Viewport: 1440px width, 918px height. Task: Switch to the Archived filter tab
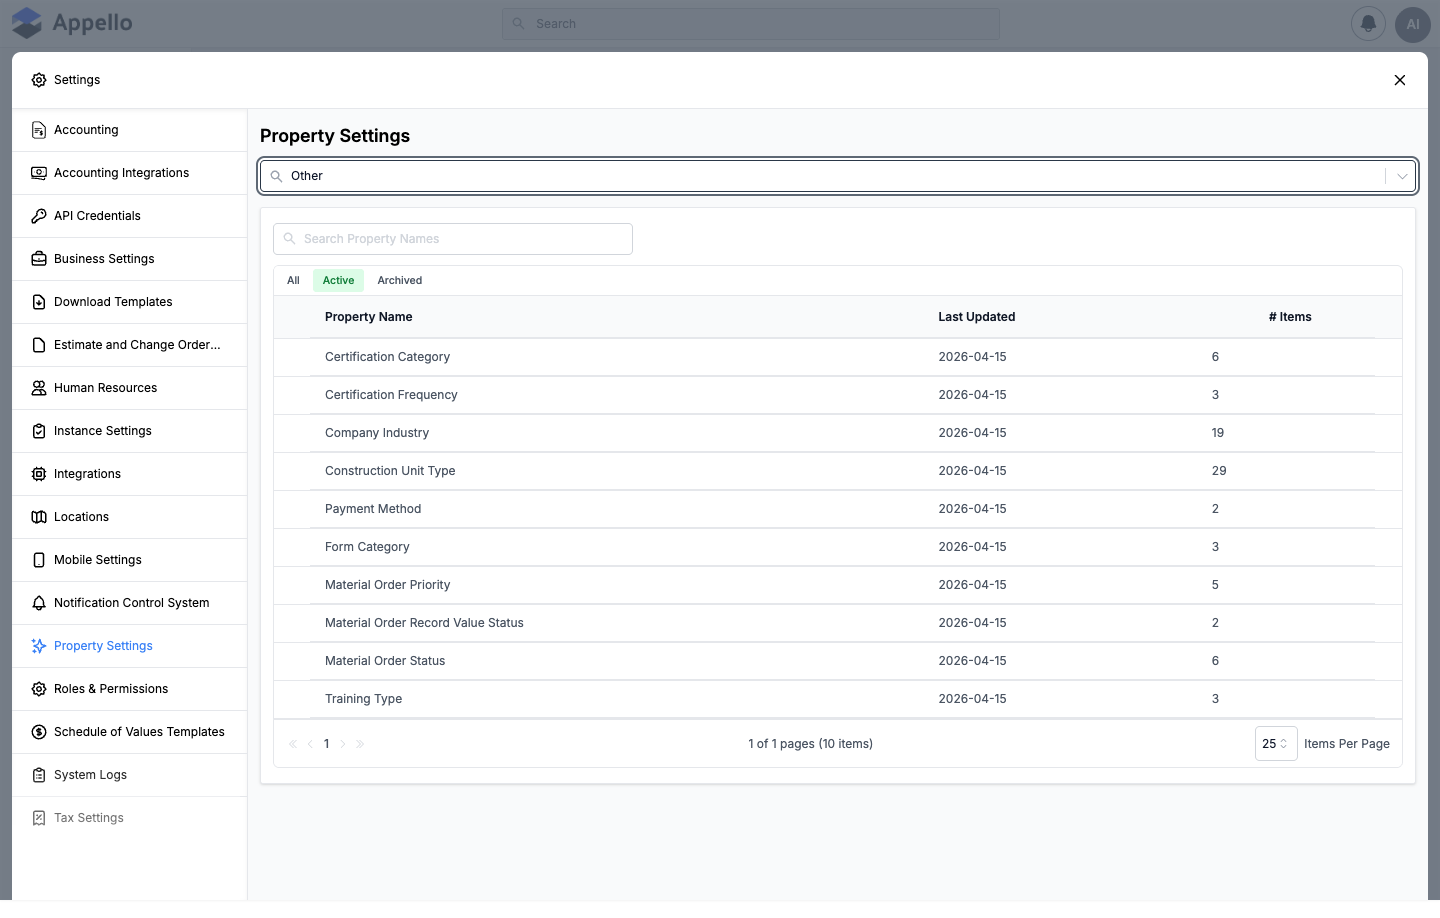(399, 281)
